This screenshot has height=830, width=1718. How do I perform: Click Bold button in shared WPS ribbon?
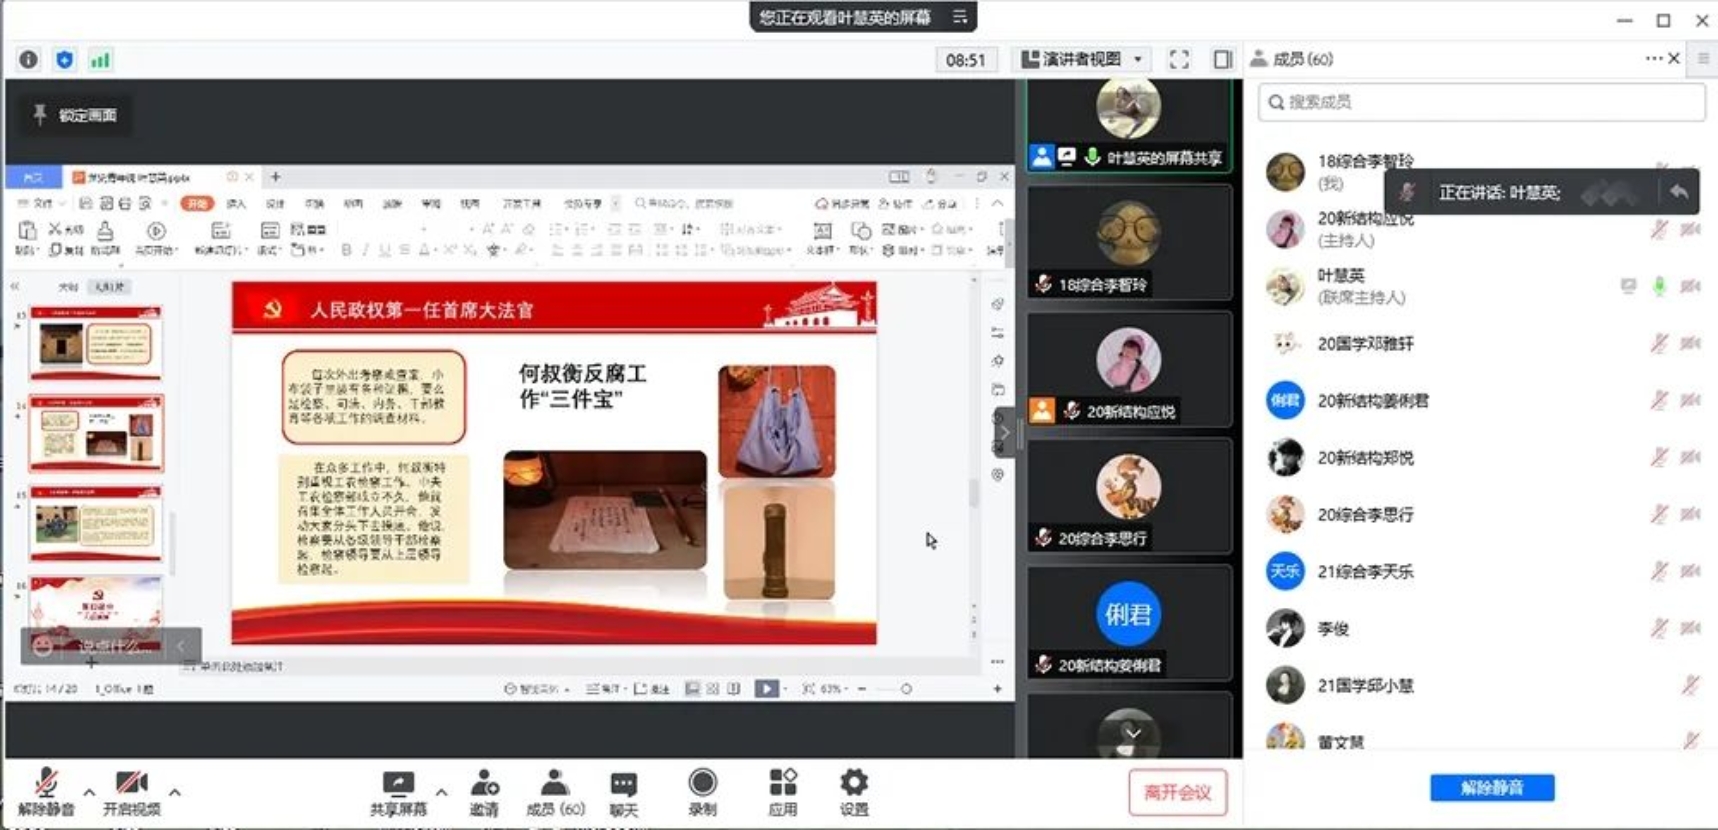(x=346, y=250)
